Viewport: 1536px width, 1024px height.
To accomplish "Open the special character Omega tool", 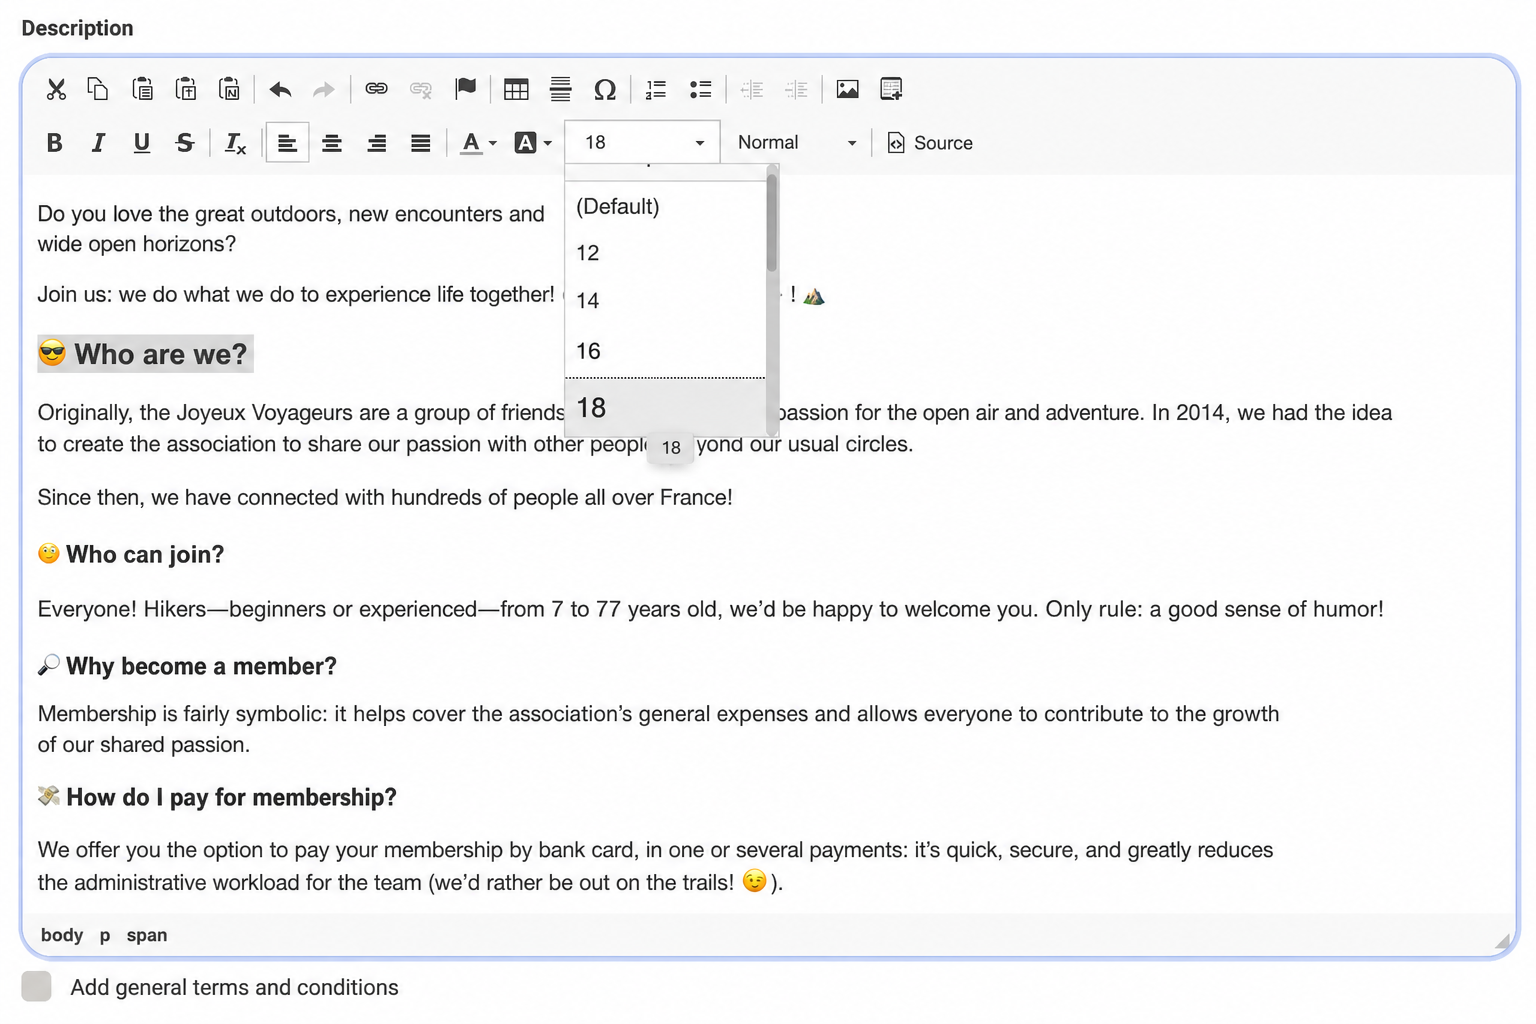I will [x=604, y=89].
